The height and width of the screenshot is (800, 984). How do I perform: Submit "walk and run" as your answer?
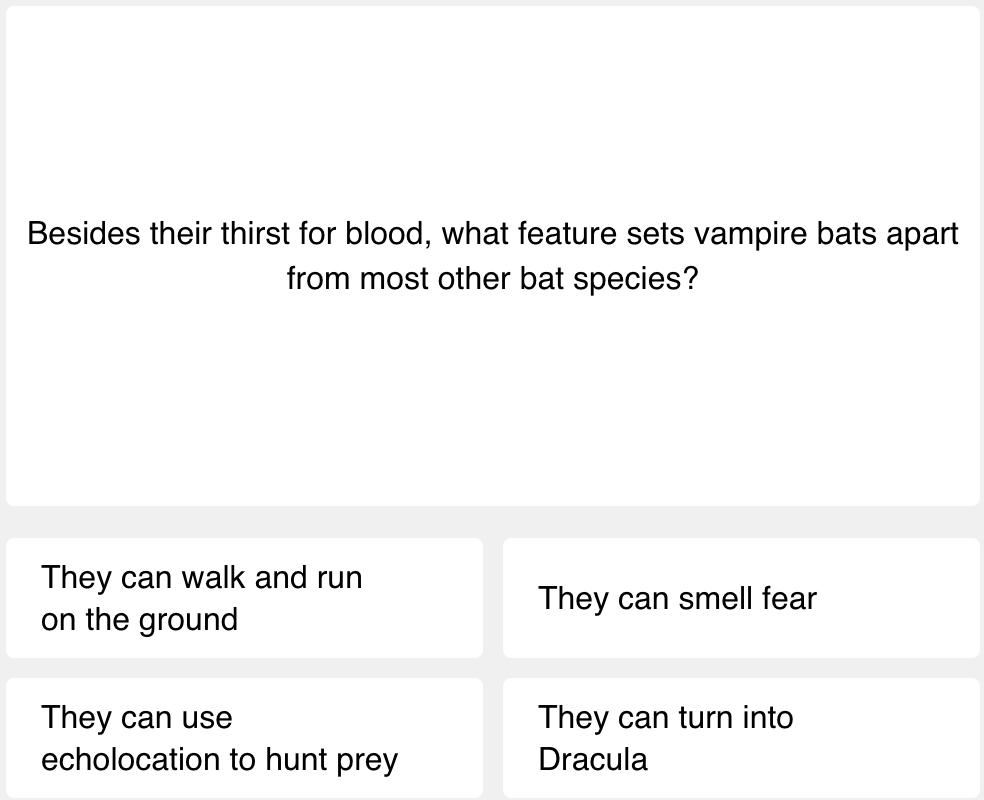[x=244, y=598]
